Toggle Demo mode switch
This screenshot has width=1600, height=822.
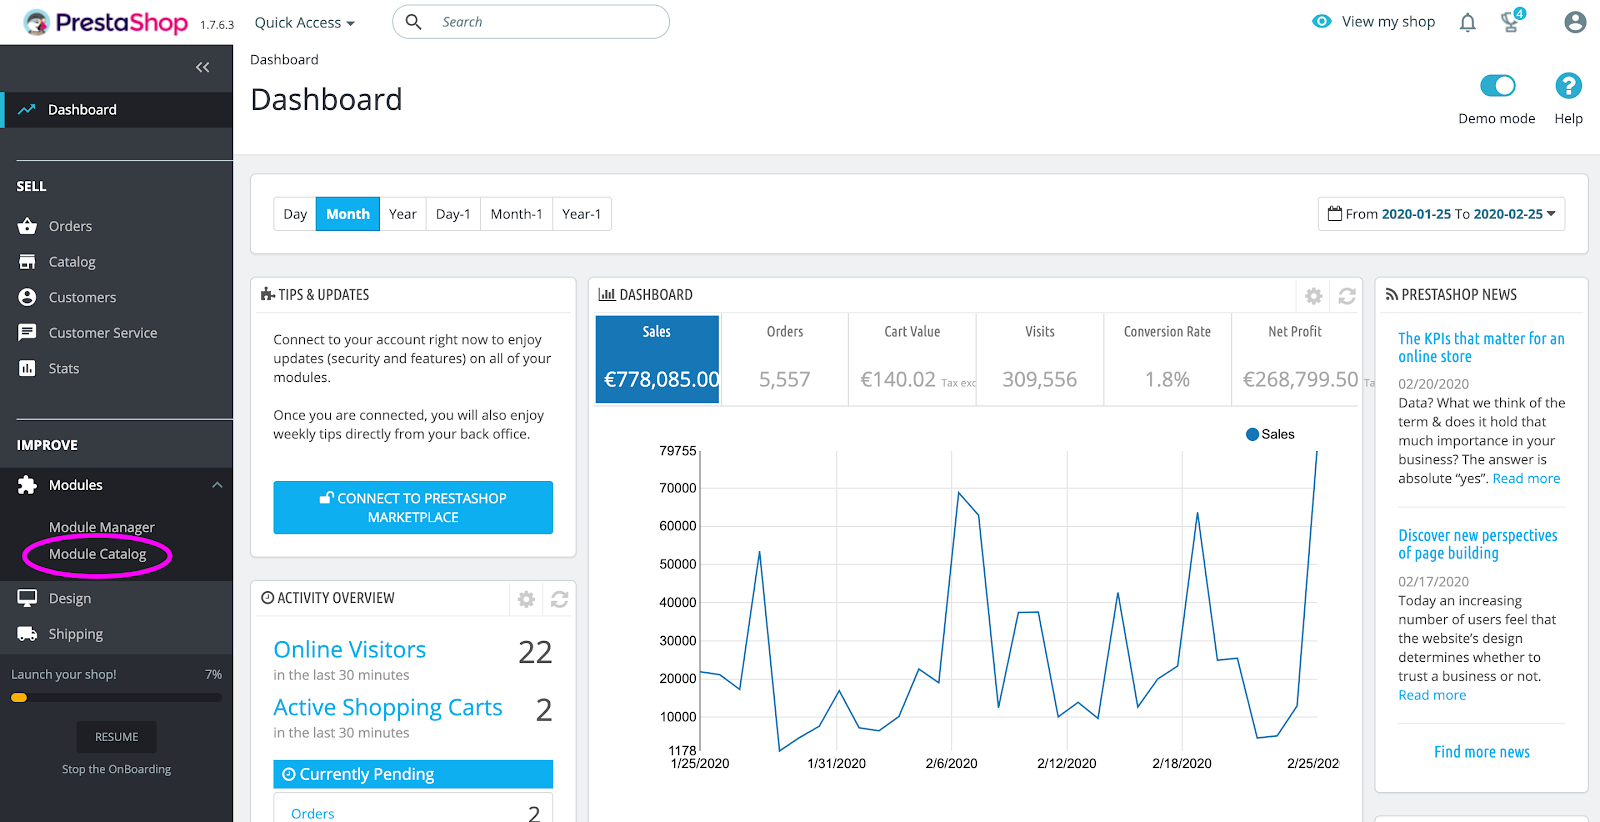(x=1497, y=86)
